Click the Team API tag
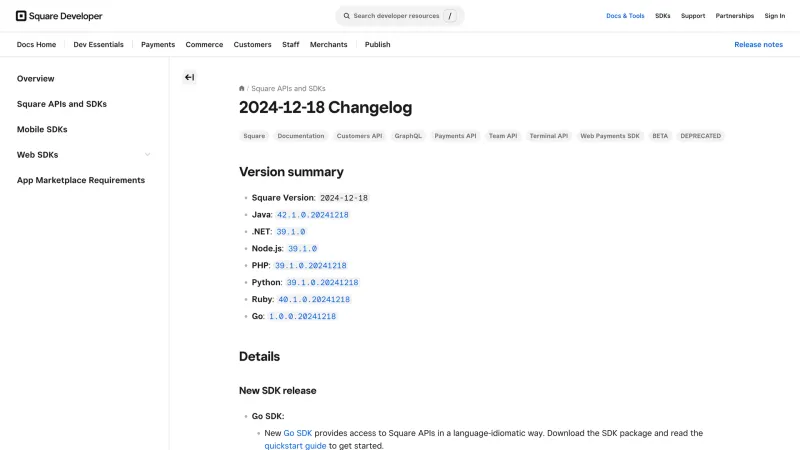The image size is (800, 450). [x=503, y=136]
